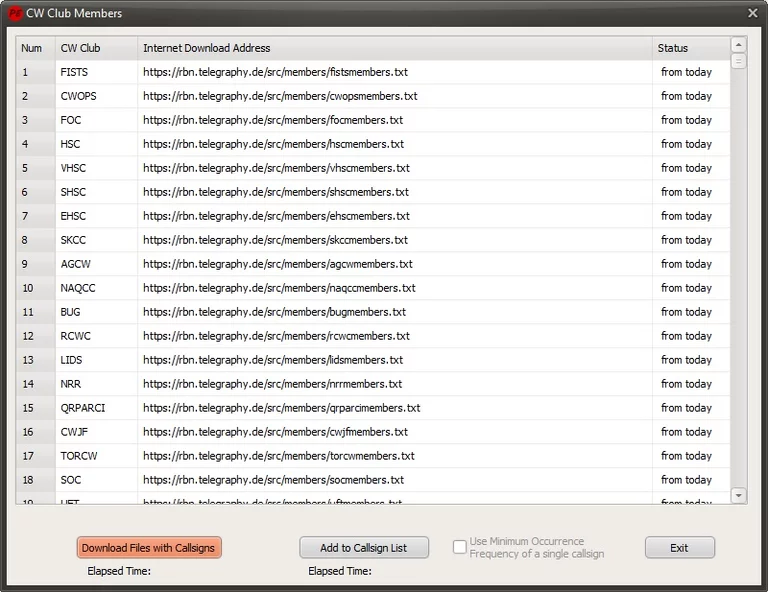Click the CW Club column header
Image resolution: width=768 pixels, height=592 pixels.
point(95,48)
